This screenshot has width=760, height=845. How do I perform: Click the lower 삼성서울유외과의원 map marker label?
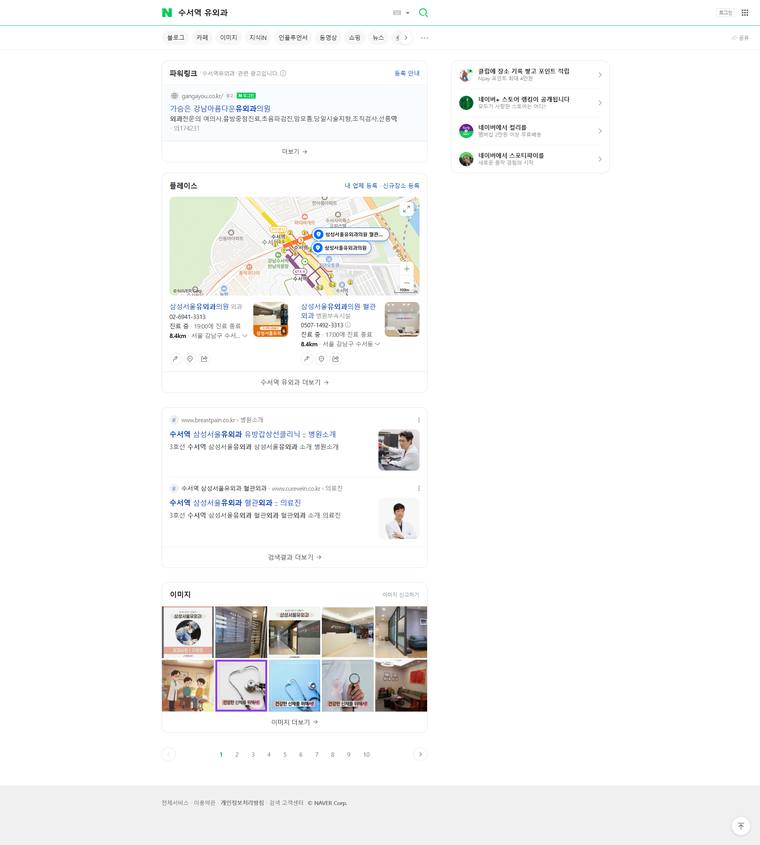[x=343, y=247]
